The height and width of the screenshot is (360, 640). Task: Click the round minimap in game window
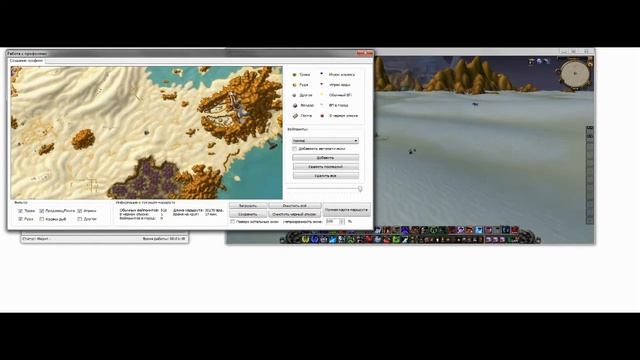click(x=575, y=73)
